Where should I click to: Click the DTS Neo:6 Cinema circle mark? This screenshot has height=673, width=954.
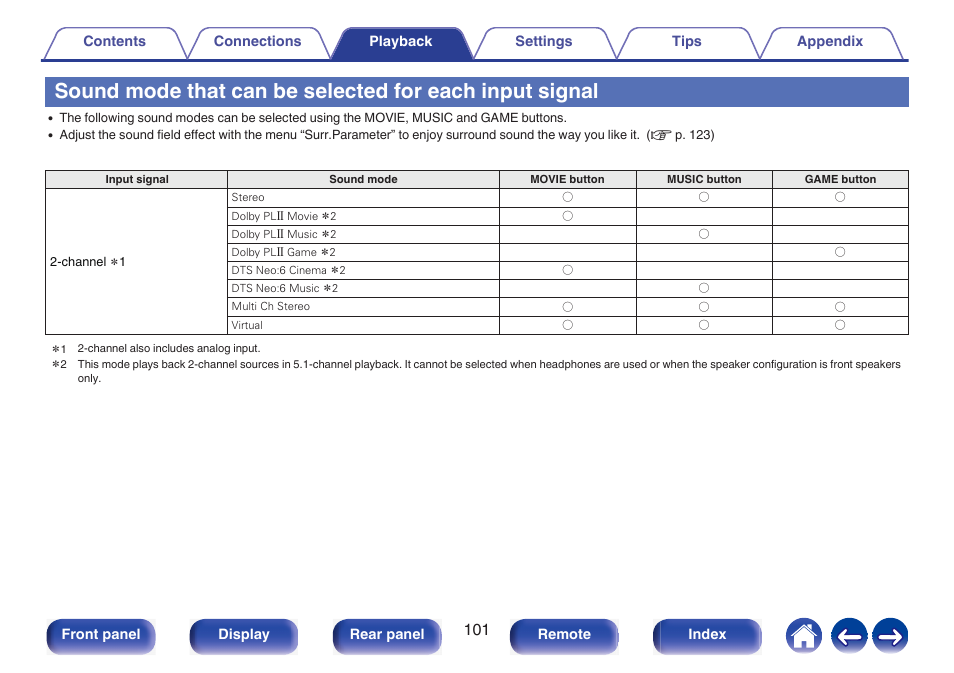568,270
